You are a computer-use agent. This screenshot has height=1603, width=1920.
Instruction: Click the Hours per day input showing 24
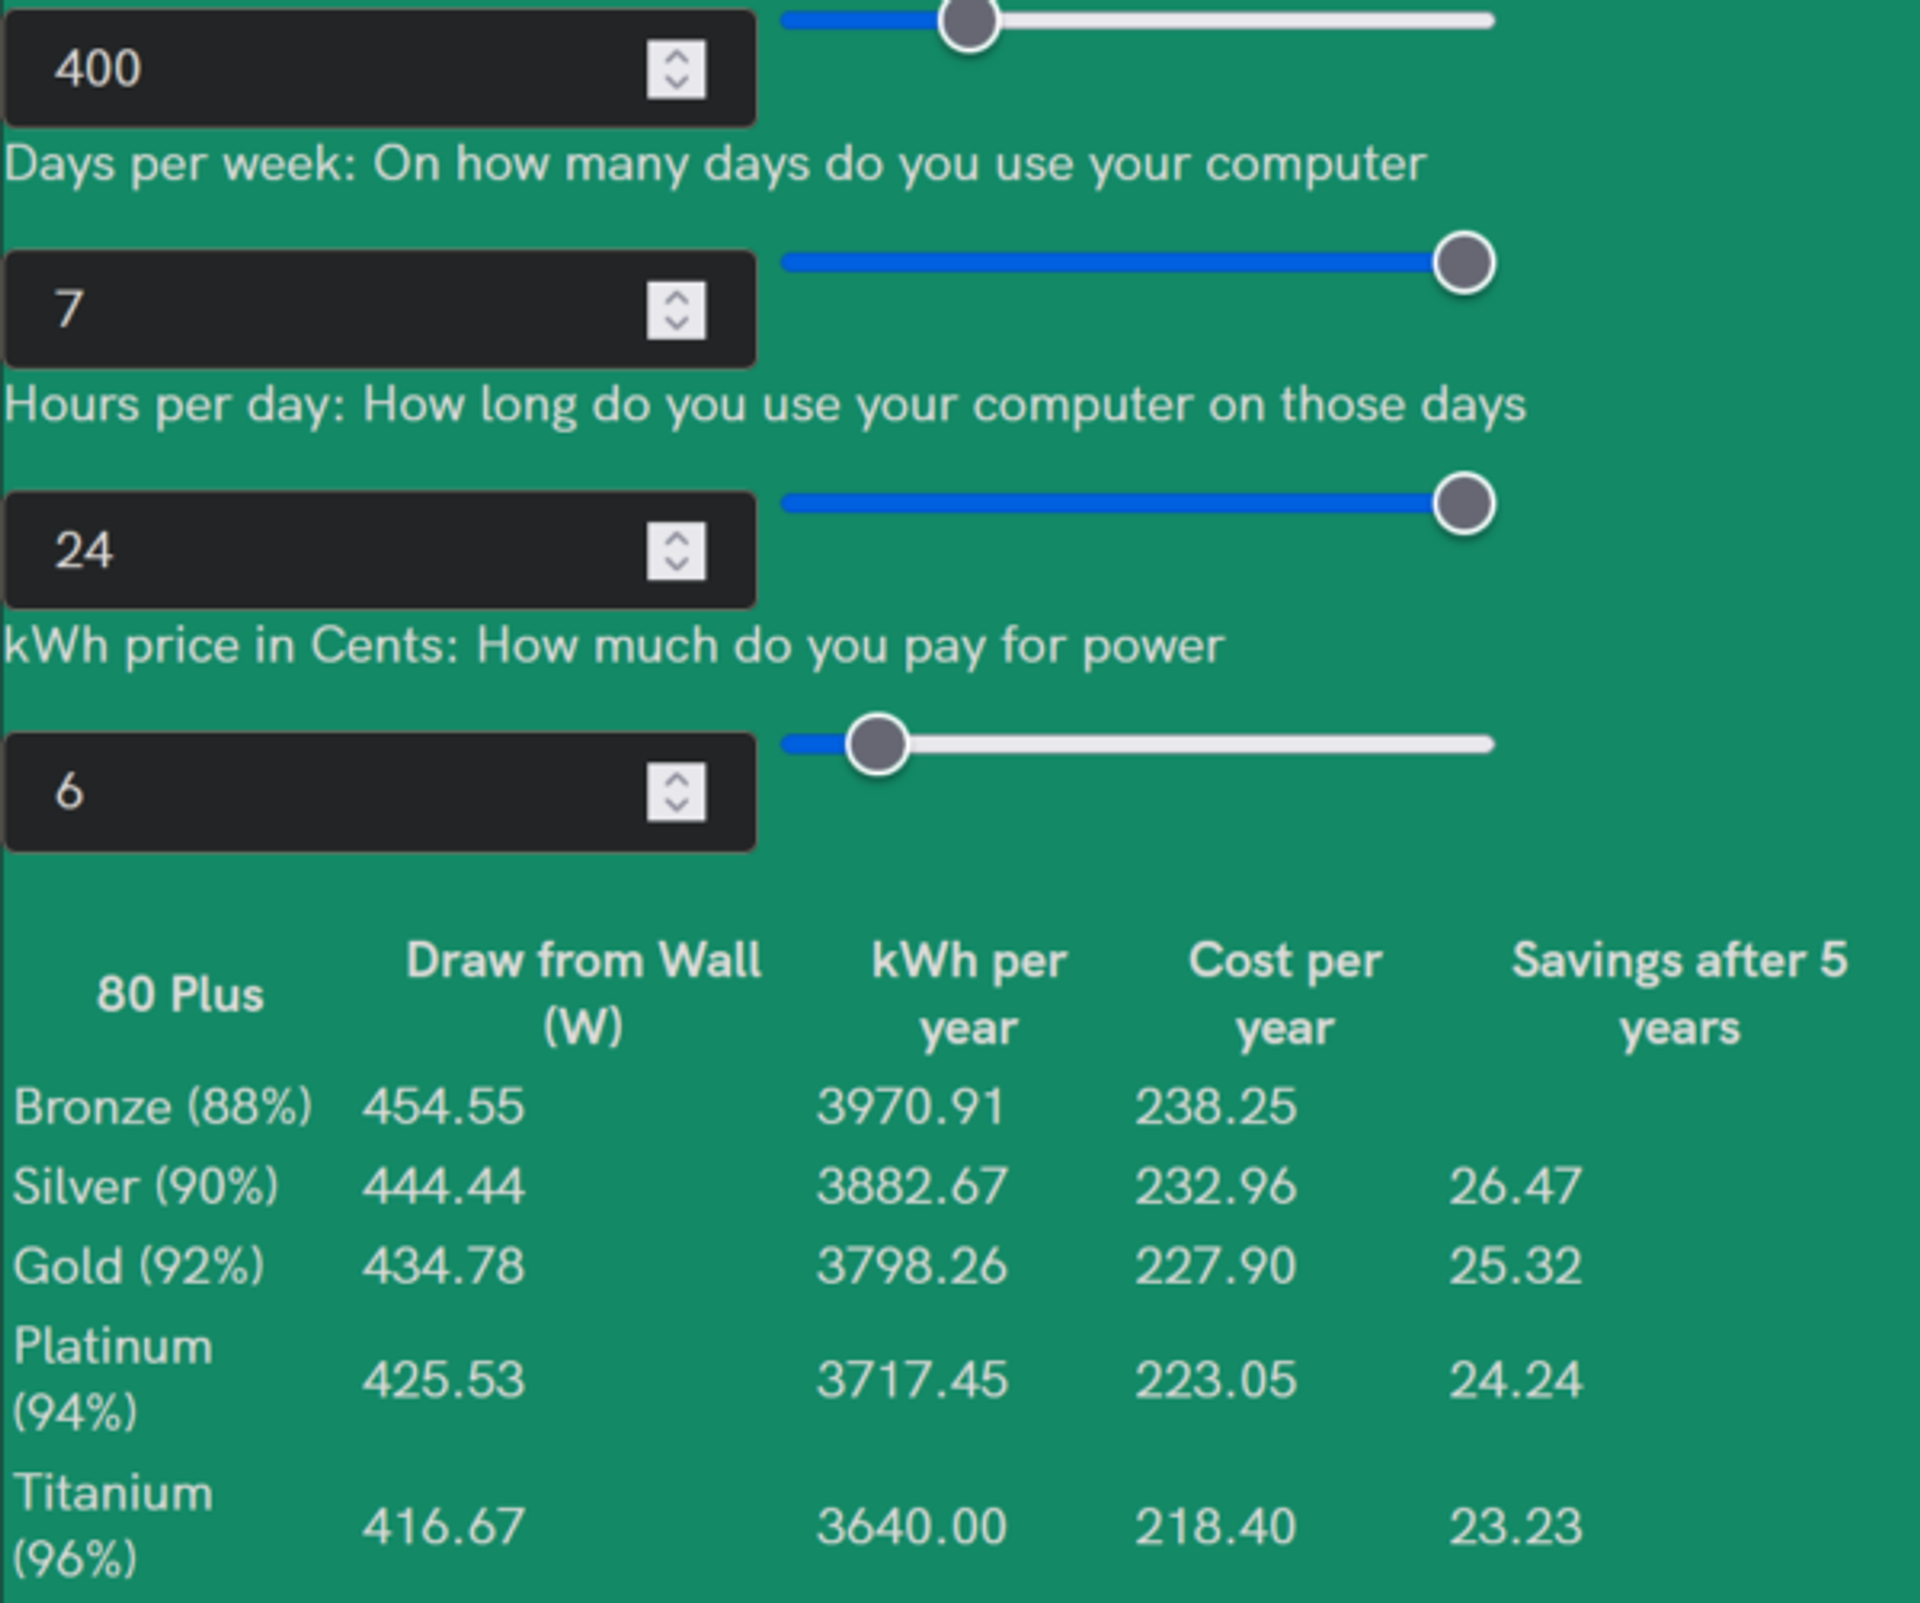[x=379, y=550]
